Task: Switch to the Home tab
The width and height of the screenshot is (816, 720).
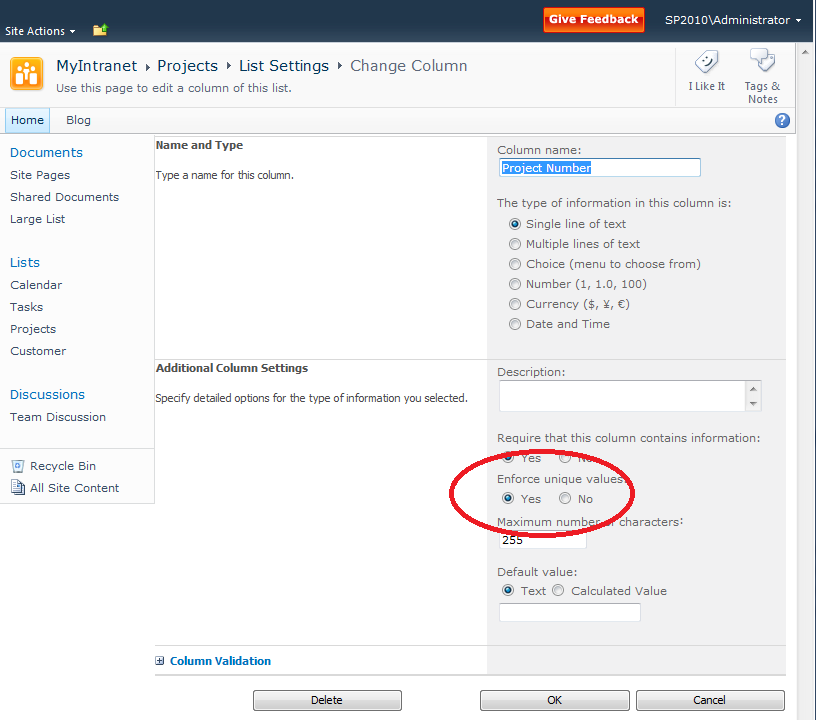Action: (27, 120)
